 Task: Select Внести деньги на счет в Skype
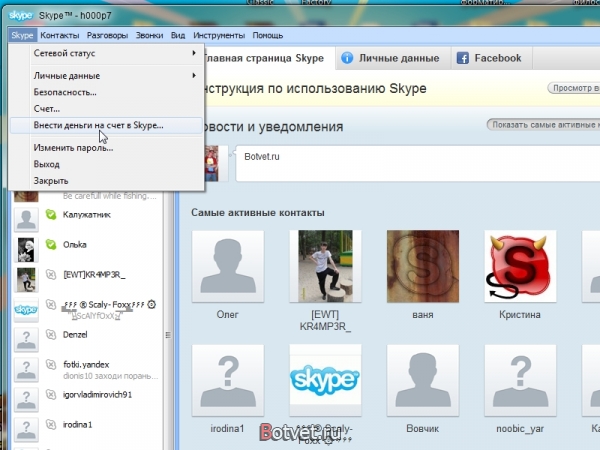click(106, 125)
